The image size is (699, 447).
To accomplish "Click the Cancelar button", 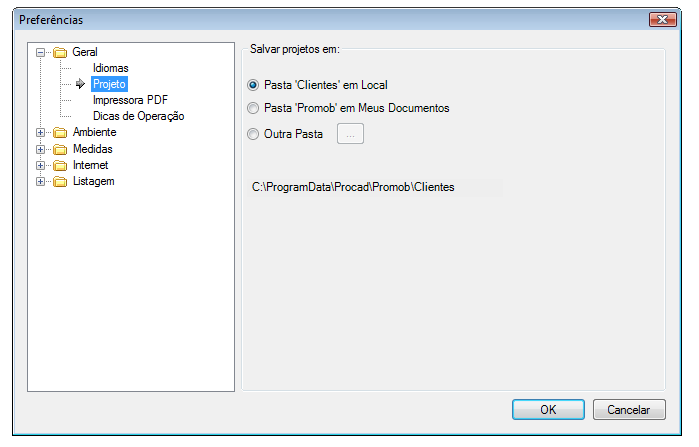I will click(629, 410).
